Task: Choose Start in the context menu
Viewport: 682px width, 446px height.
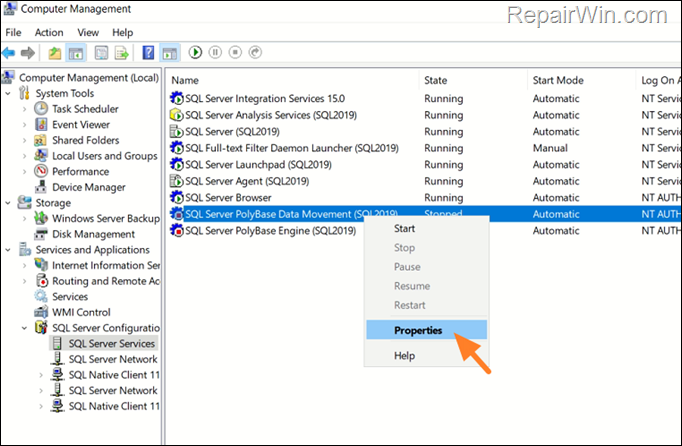Action: point(426,228)
